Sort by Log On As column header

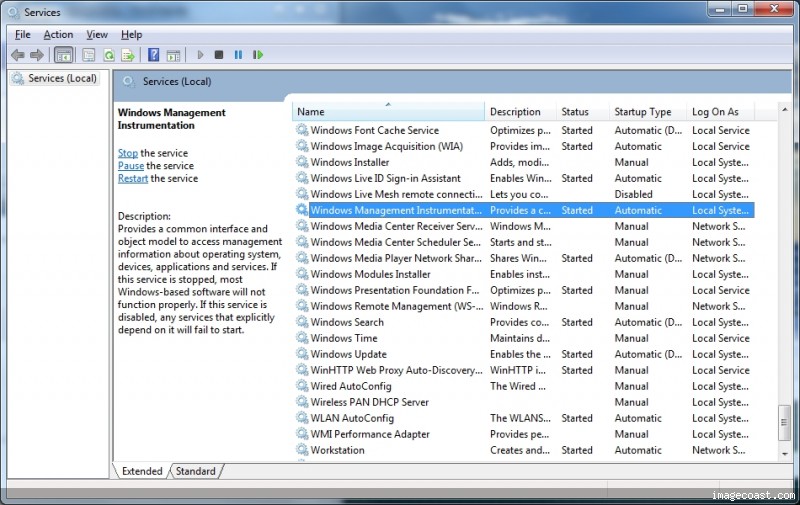pos(720,111)
